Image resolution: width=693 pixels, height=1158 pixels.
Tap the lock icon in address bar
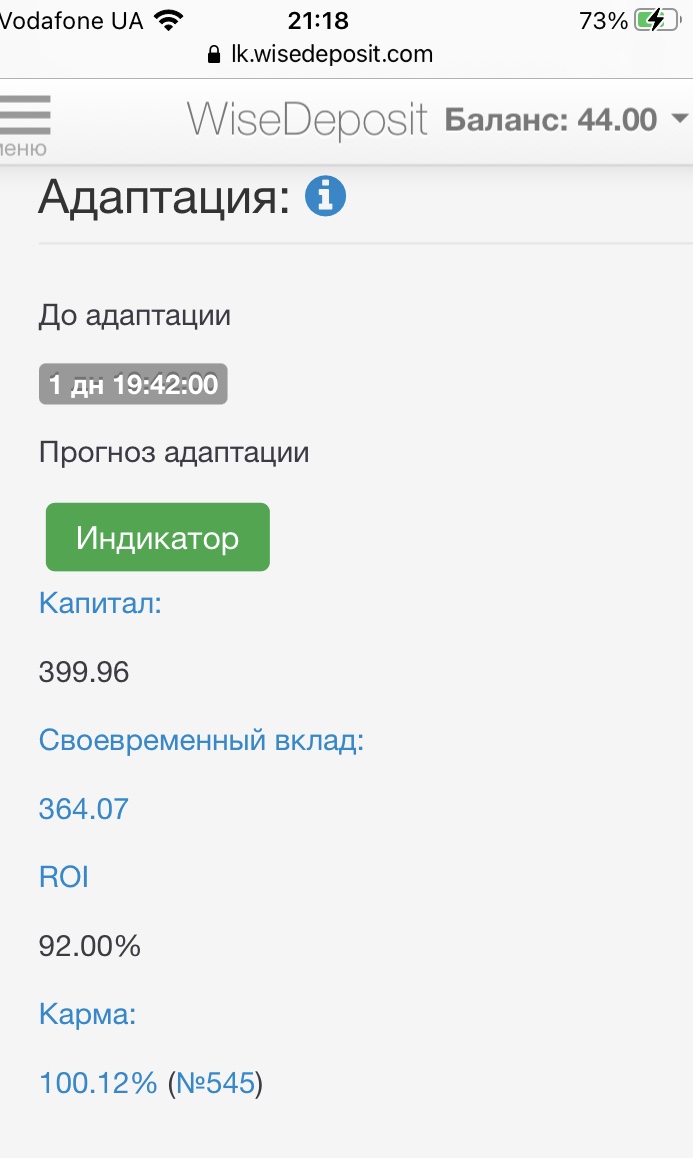point(213,54)
